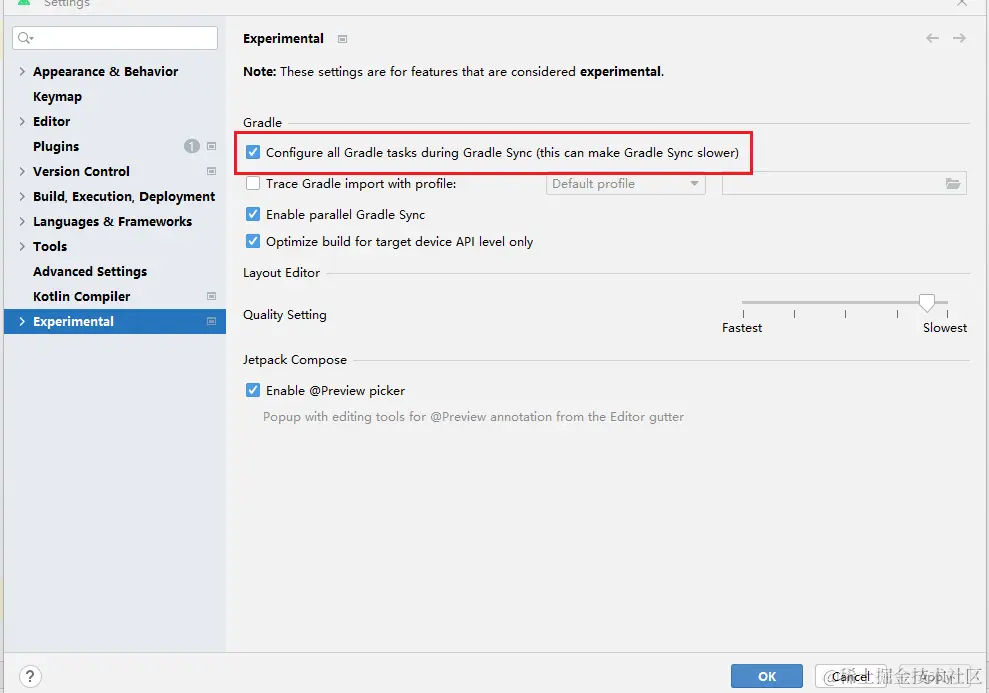Viewport: 989px width, 693px height.
Task: Click the project icon on Kotlin Compiler row
Action: pos(211,296)
